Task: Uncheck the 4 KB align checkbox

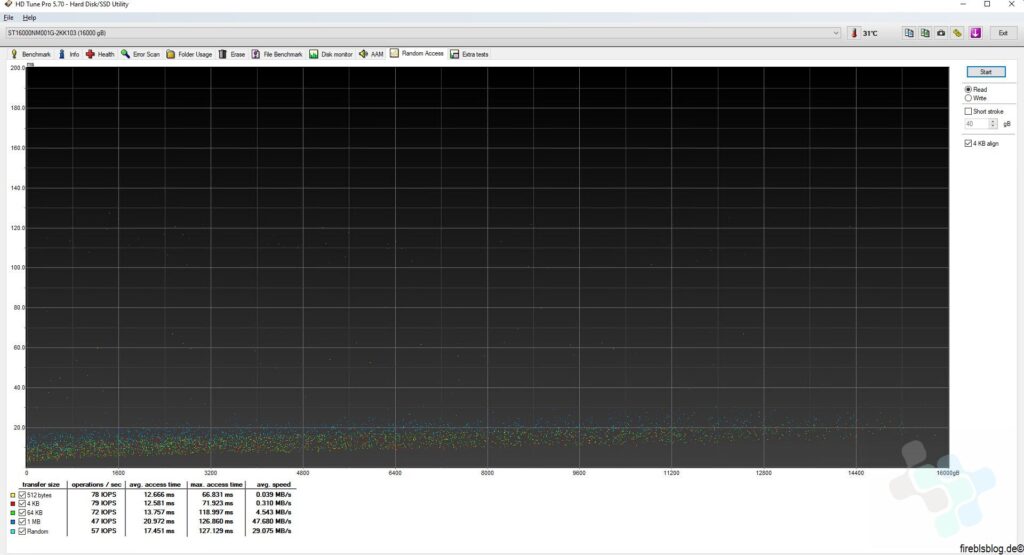Action: click(x=968, y=143)
